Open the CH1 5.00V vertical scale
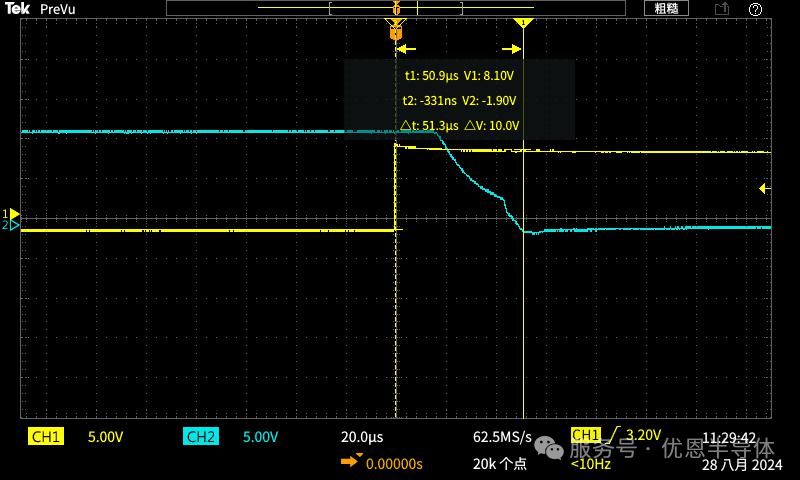The width and height of the screenshot is (800, 480). (106, 437)
